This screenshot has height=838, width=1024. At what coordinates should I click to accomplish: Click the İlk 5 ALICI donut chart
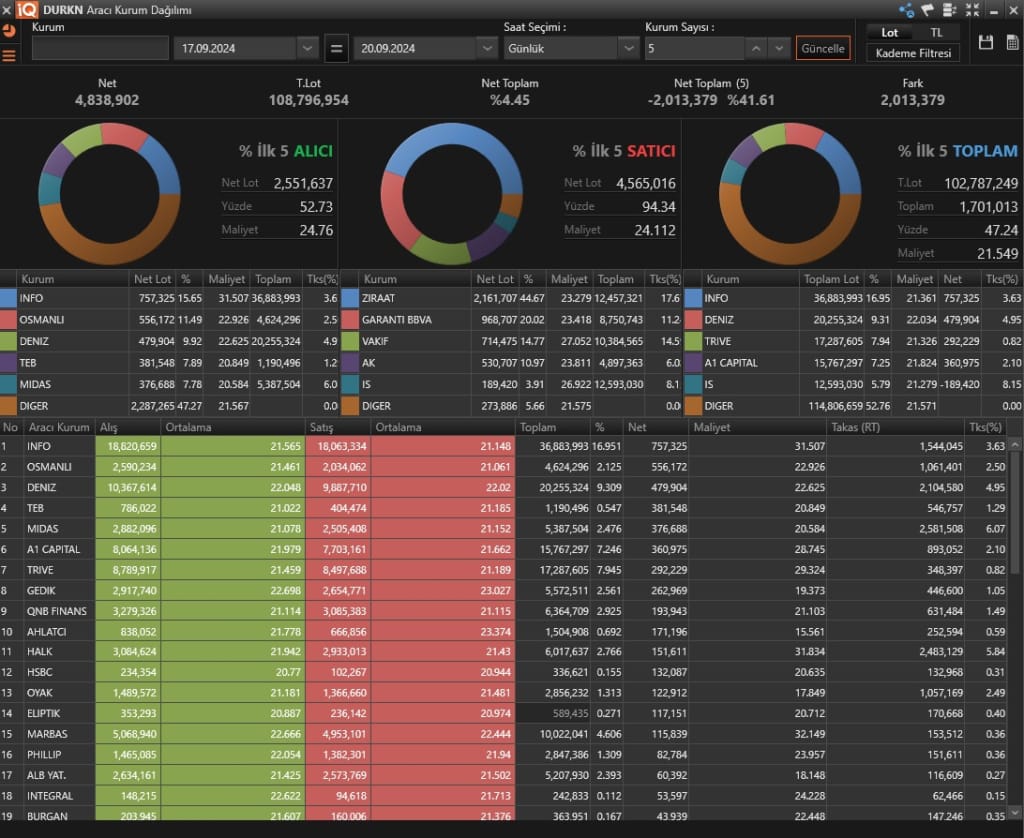click(109, 194)
